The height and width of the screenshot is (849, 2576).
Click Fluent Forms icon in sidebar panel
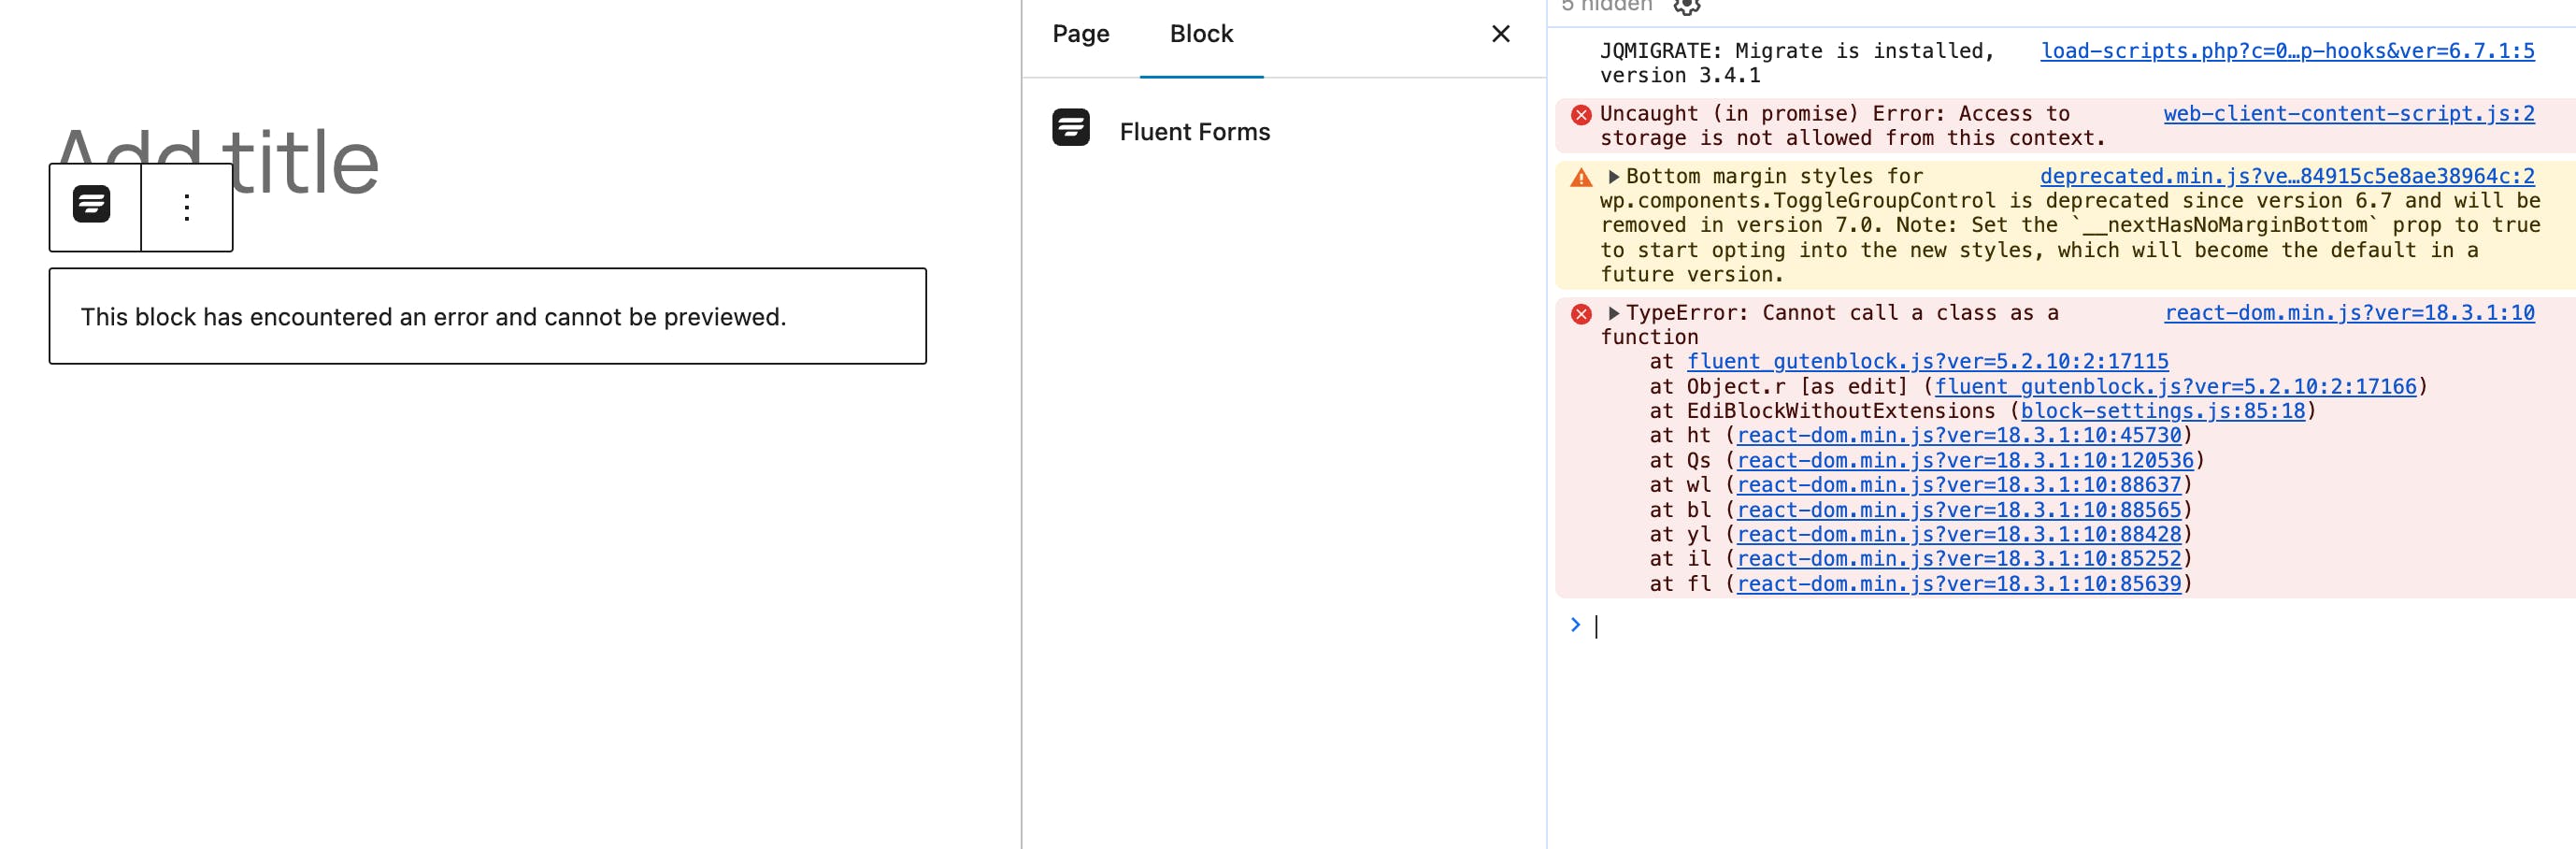[1070, 129]
